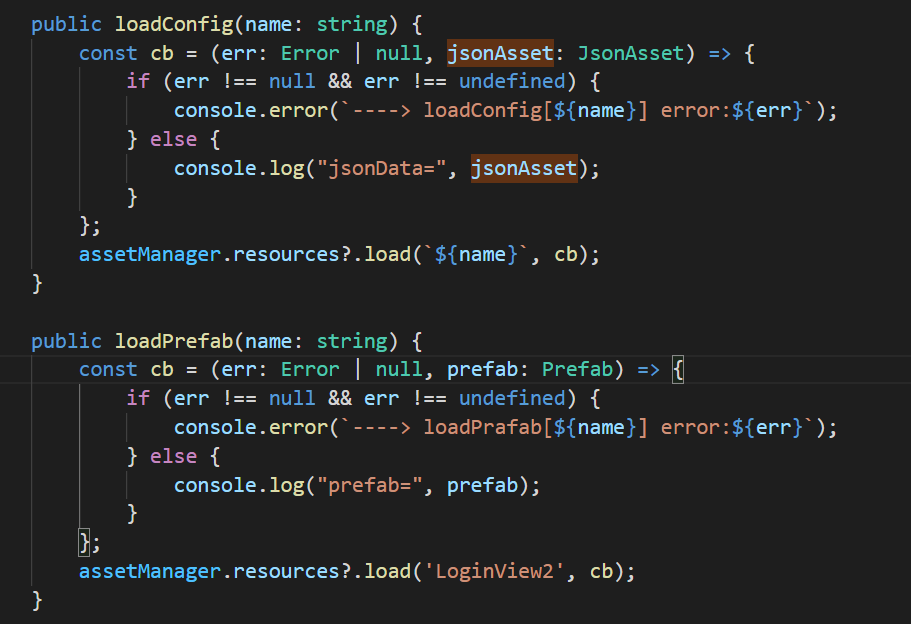
Task: Click undefined keyword in loadPrefab's if condition
Action: coord(512,399)
